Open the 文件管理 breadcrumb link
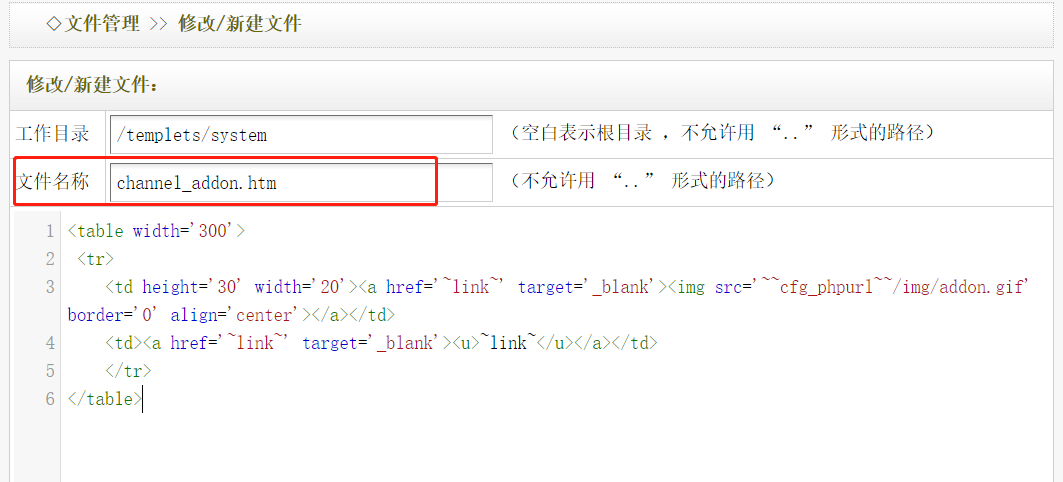 coord(102,24)
